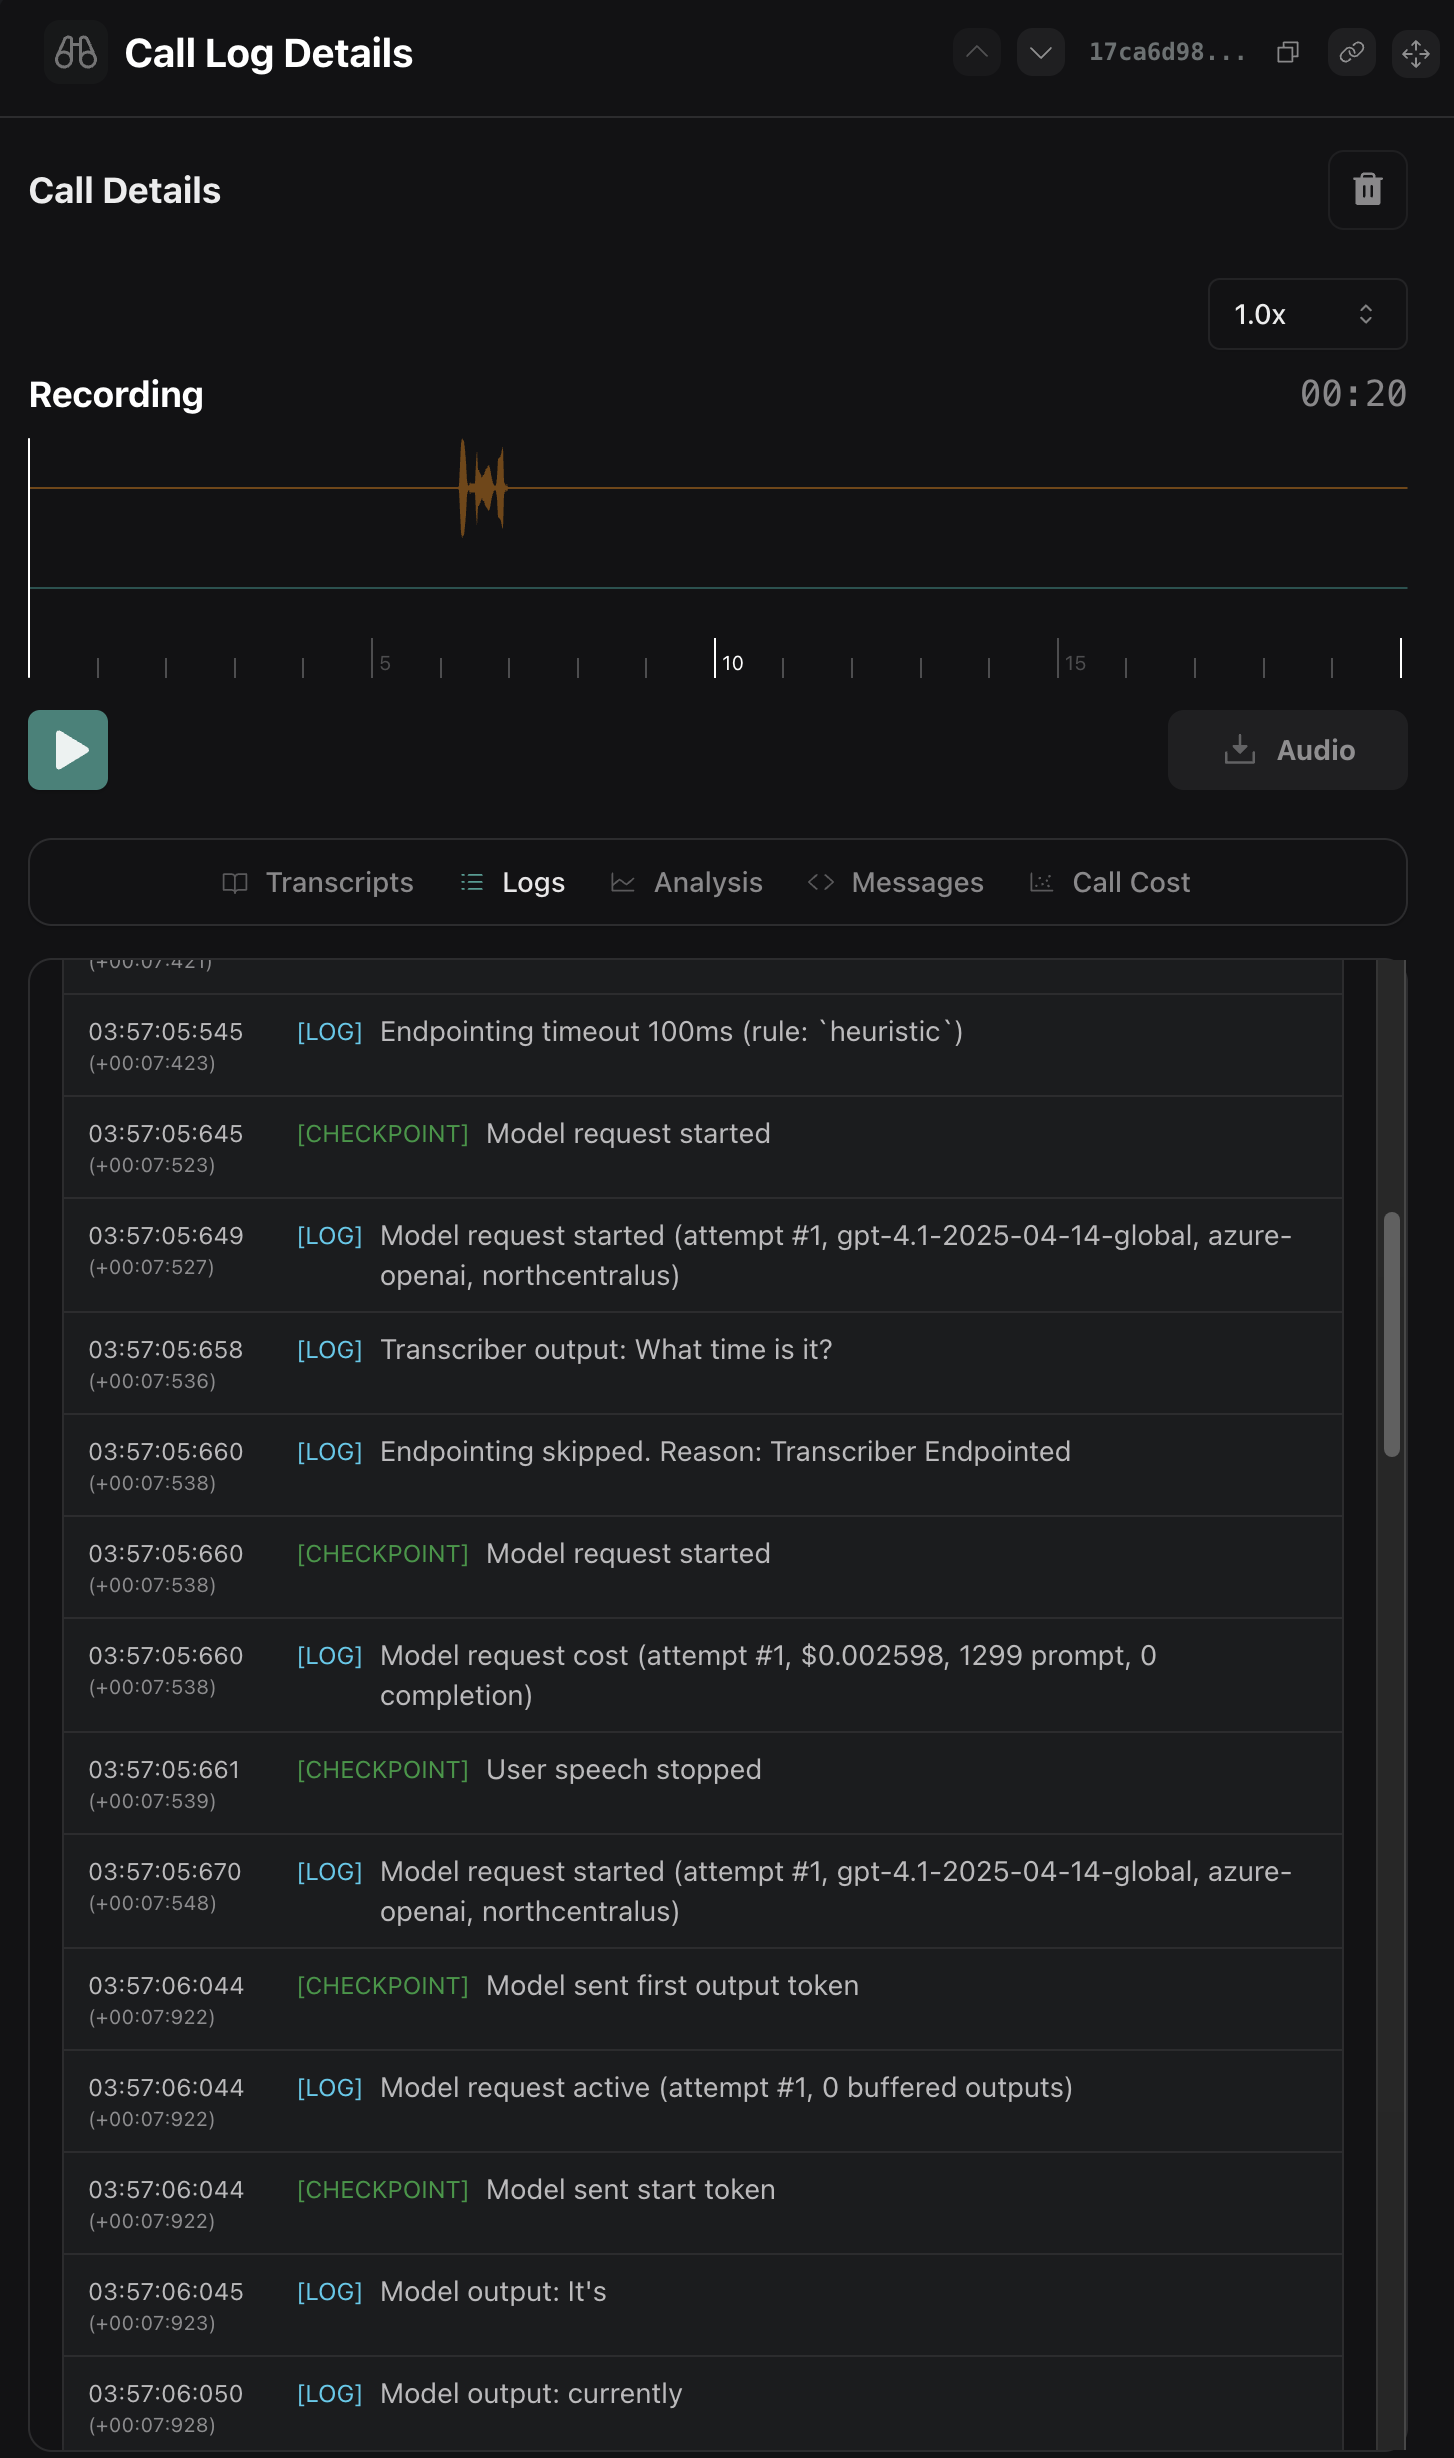Open the Messages tab
Image resolution: width=1454 pixels, height=2458 pixels.
[x=896, y=882]
